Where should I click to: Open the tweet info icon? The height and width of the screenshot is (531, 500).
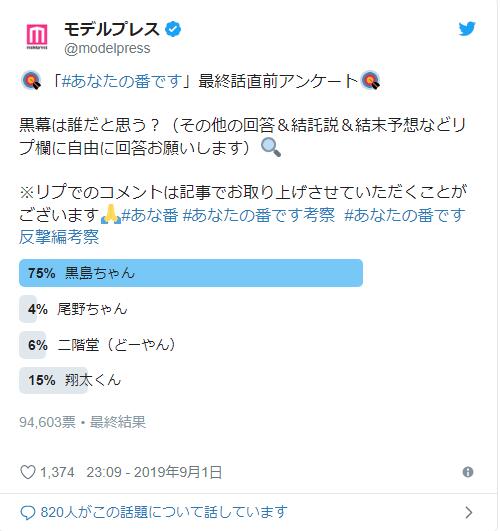click(x=468, y=472)
